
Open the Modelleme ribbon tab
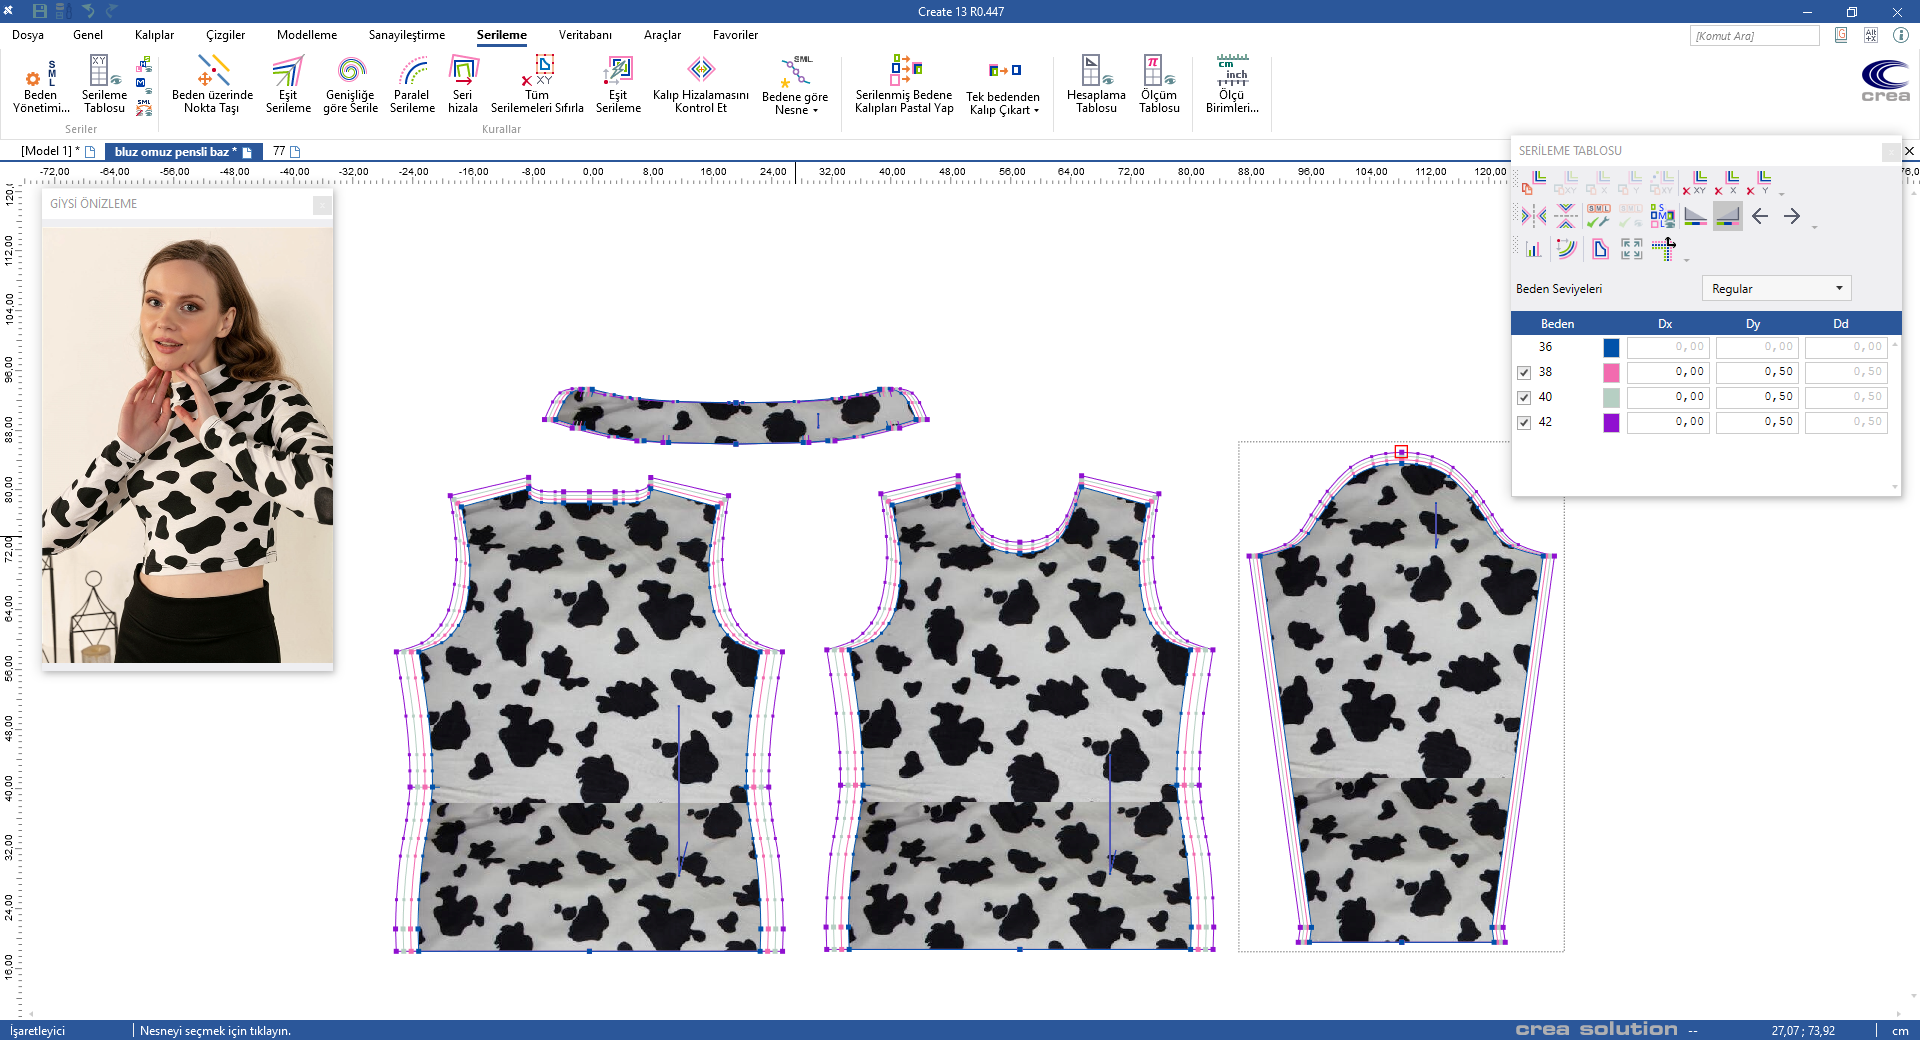click(307, 35)
